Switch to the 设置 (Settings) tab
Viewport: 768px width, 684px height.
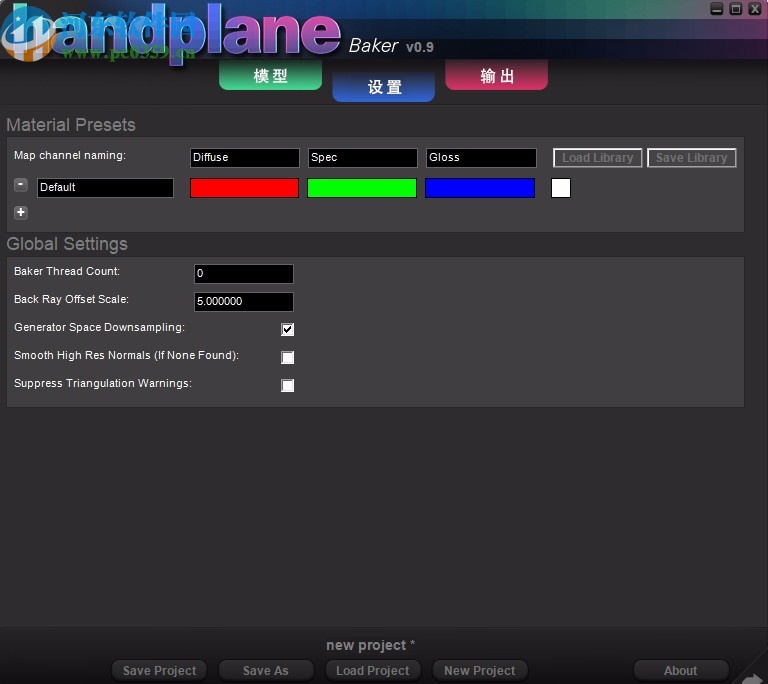[384, 87]
